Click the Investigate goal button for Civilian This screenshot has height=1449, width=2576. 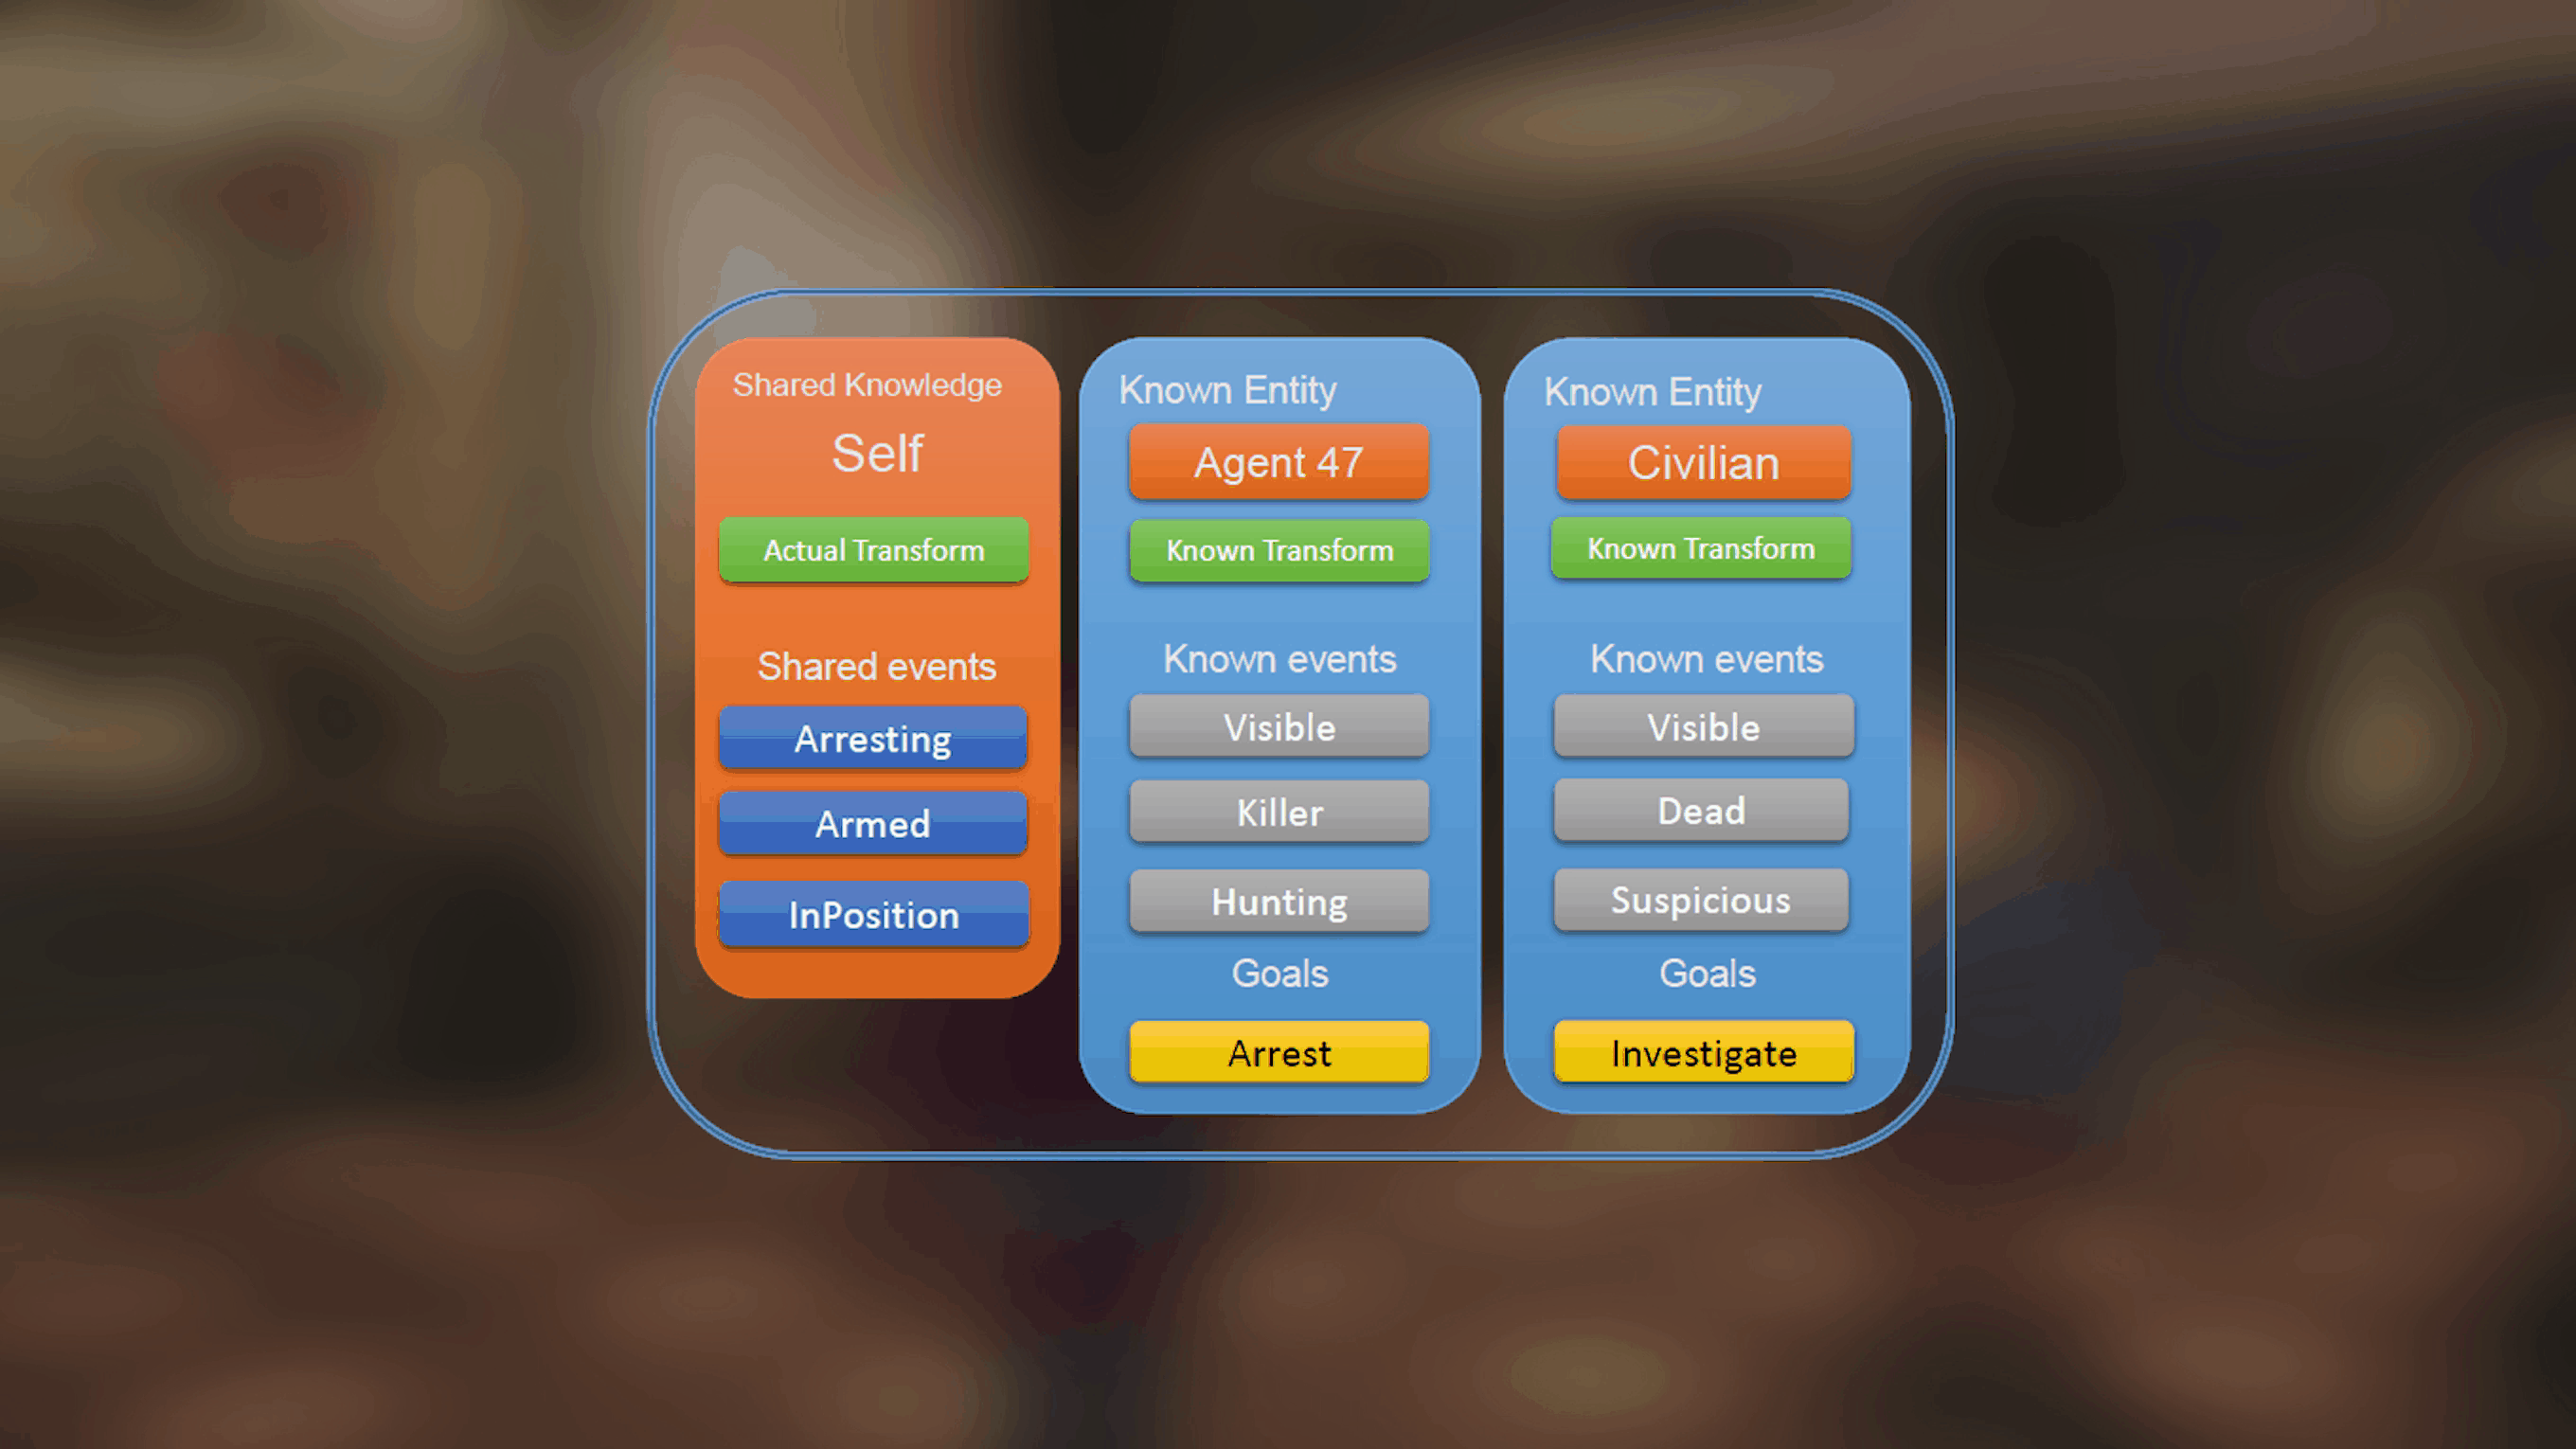tap(1704, 1053)
